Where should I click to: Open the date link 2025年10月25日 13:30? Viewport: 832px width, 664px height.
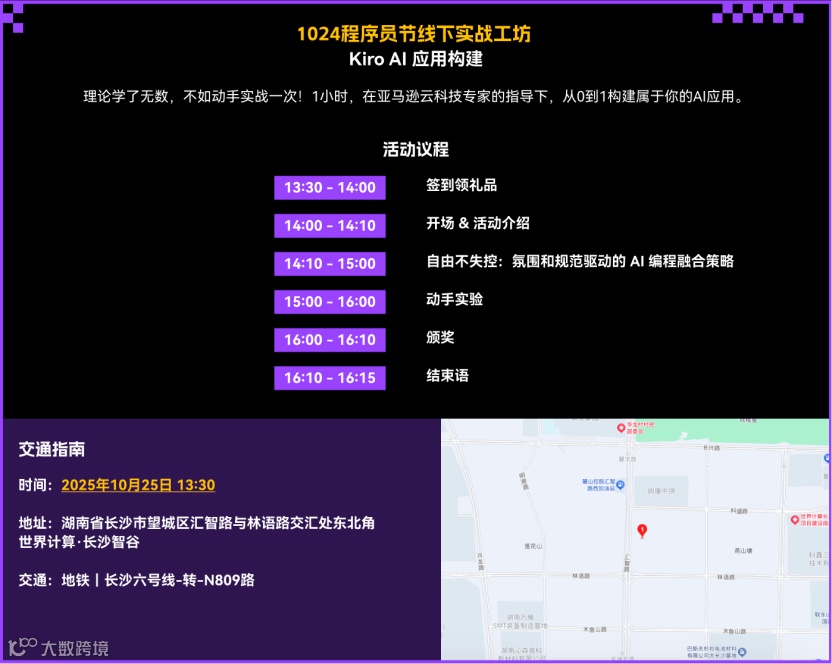click(x=138, y=485)
